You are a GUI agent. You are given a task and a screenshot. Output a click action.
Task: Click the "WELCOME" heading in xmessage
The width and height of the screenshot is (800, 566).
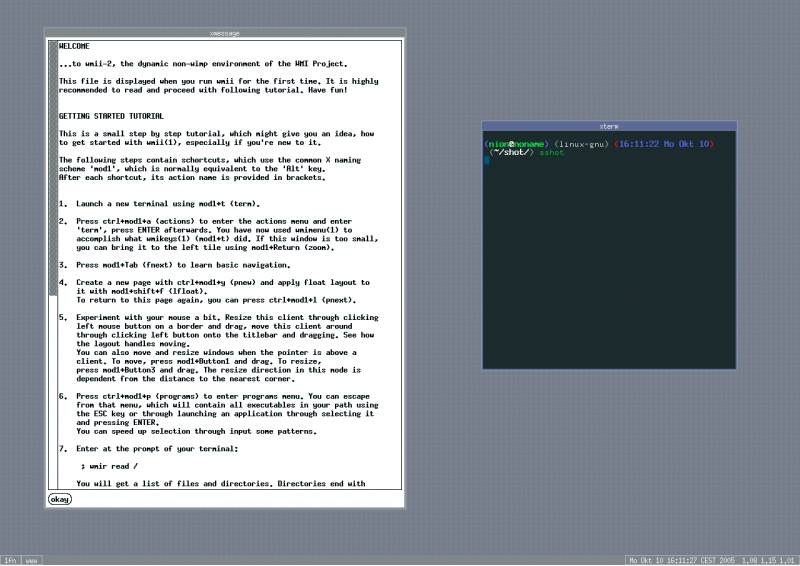pyautogui.click(x=74, y=46)
